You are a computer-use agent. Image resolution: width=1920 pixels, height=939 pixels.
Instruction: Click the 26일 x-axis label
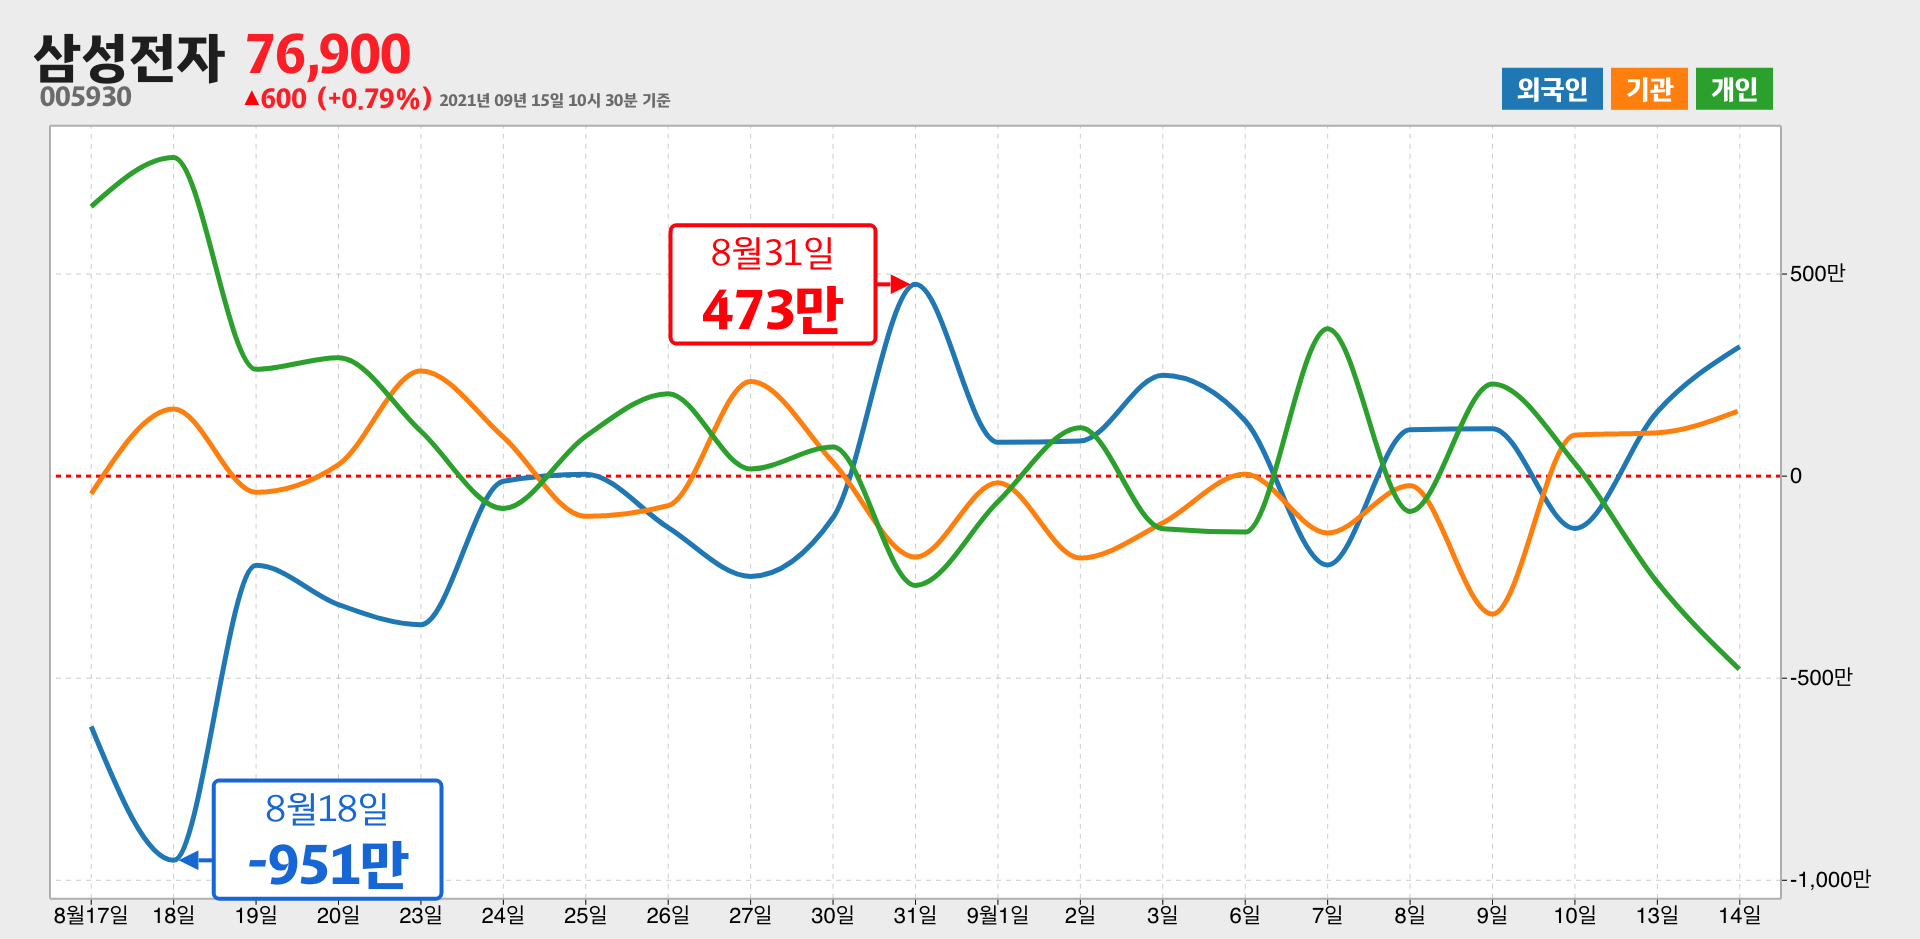click(x=668, y=915)
